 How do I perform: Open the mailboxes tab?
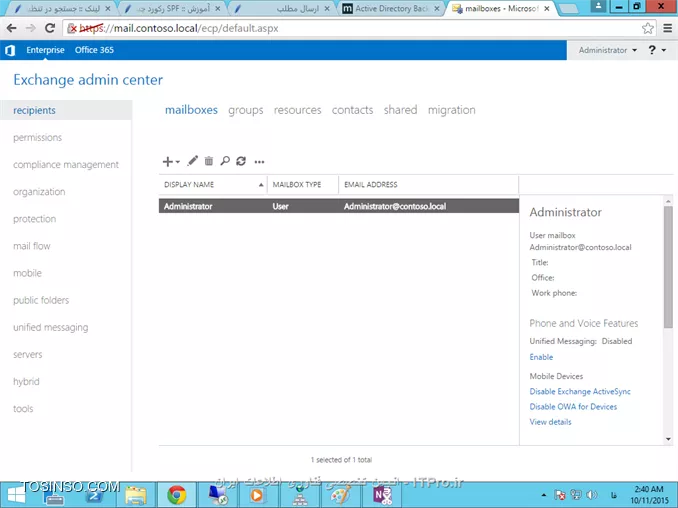pyautogui.click(x=191, y=110)
